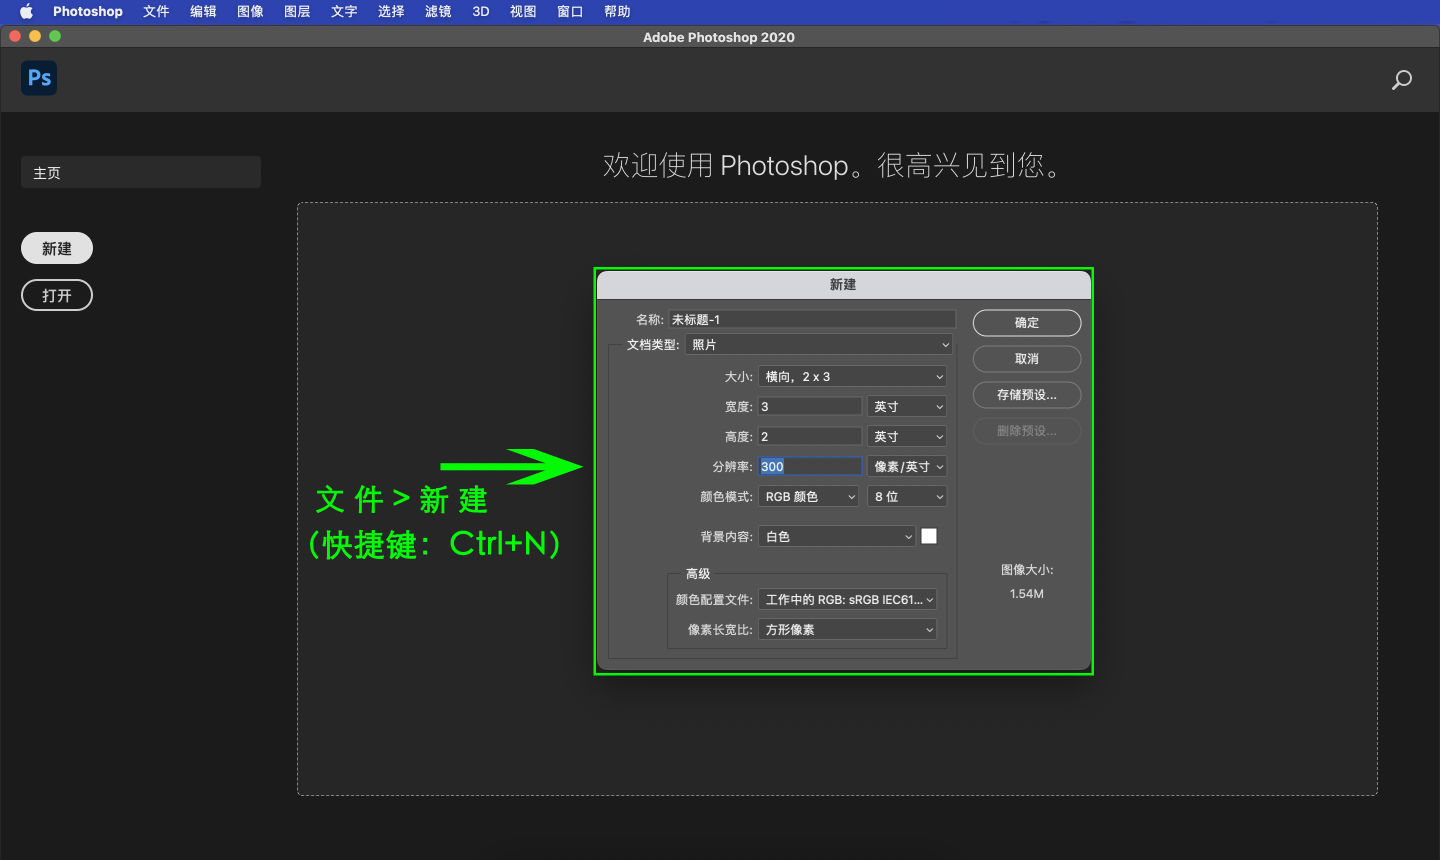Open the 颜色模式 RGB dropdown
Viewport: 1440px width, 860px height.
pyautogui.click(x=807, y=496)
